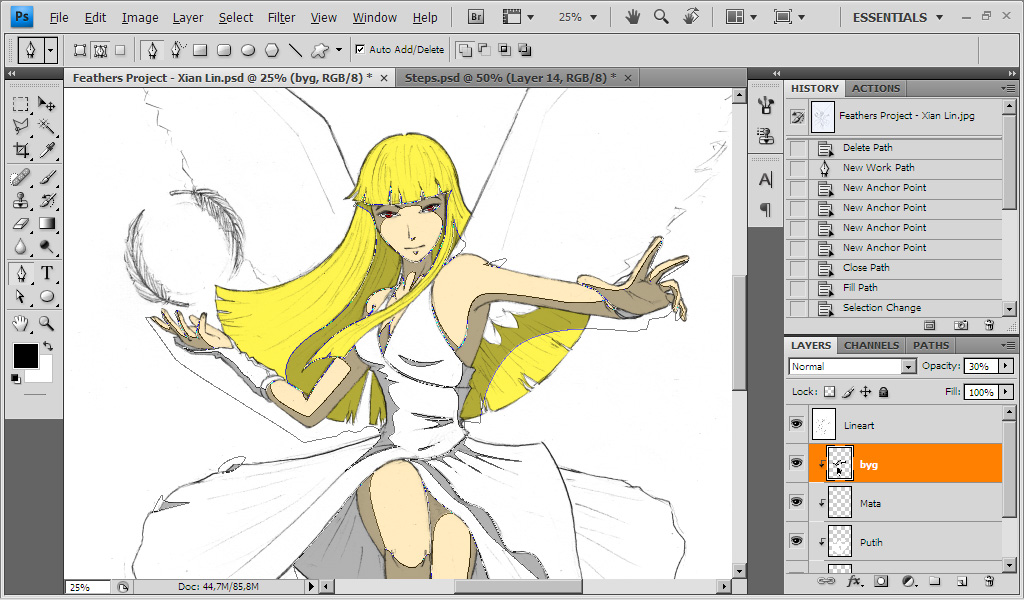1024x600 pixels.
Task: Choose Rectangle shape in options bar
Action: [x=200, y=50]
